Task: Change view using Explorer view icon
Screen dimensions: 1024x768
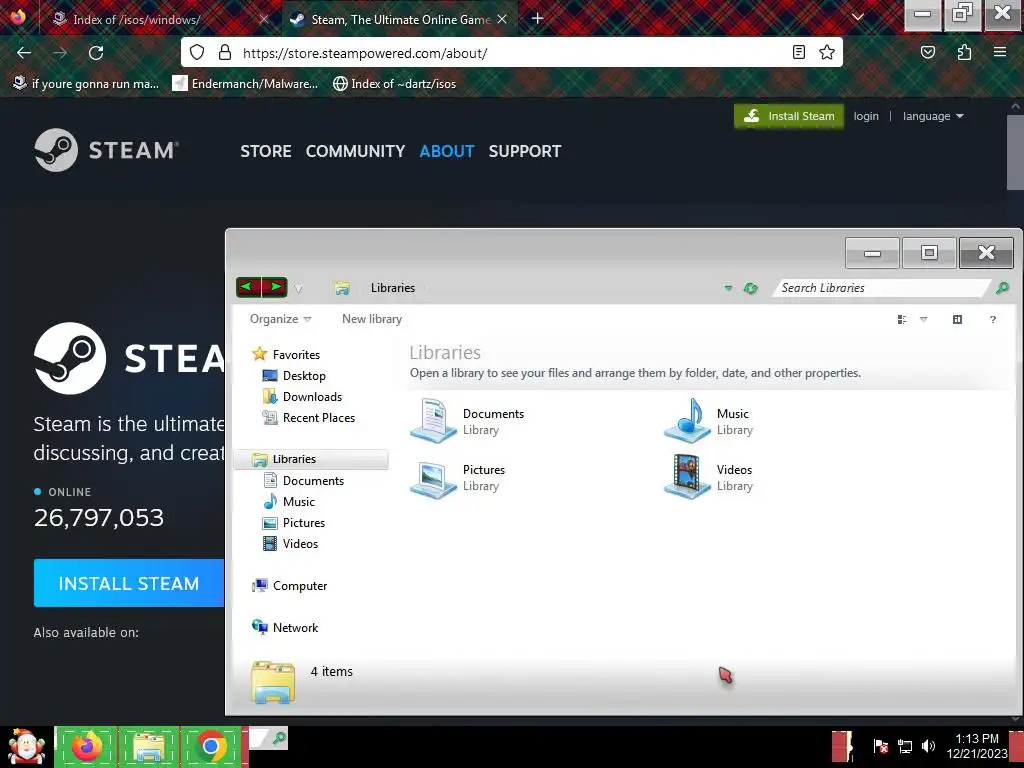Action: pyautogui.click(x=902, y=319)
